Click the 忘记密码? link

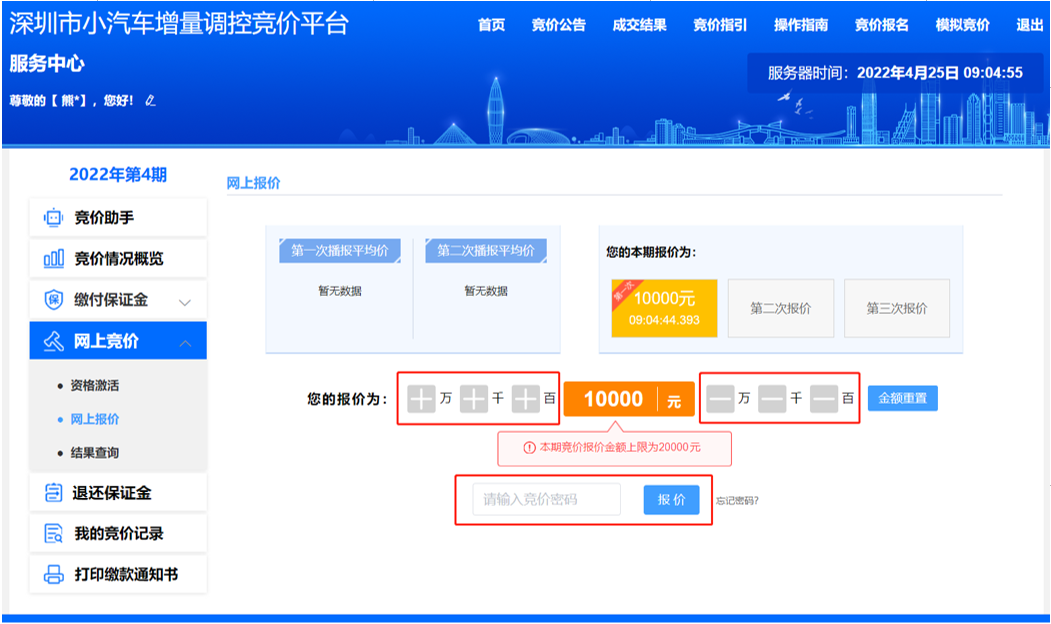pos(737,501)
